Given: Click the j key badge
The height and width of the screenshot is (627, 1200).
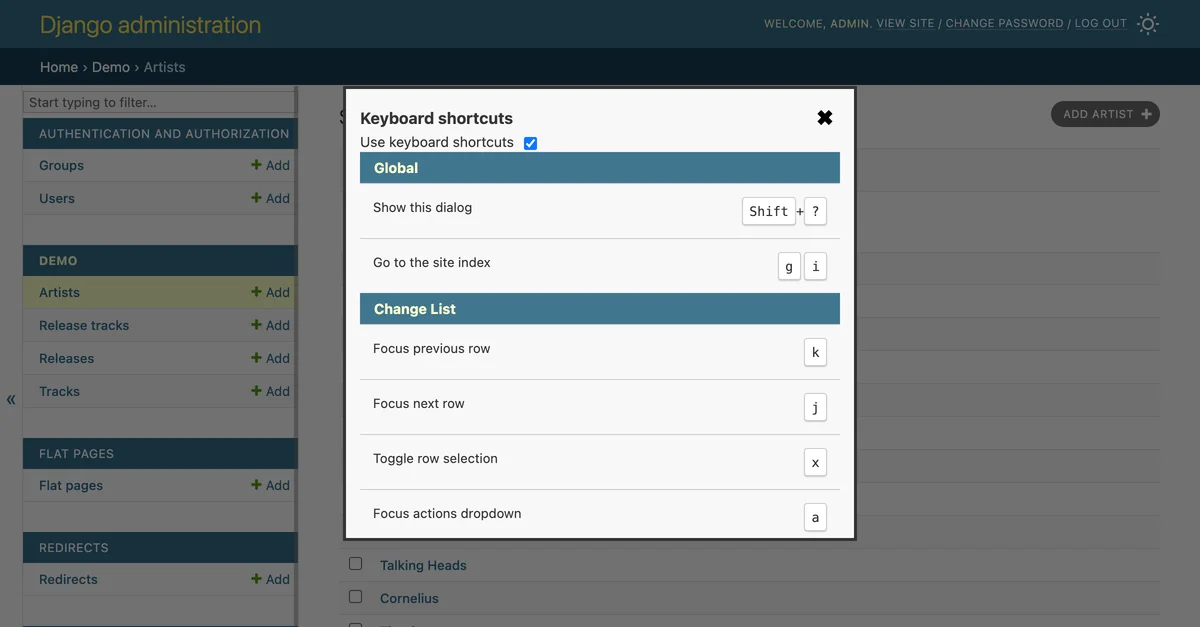Looking at the screenshot, I should pos(815,407).
